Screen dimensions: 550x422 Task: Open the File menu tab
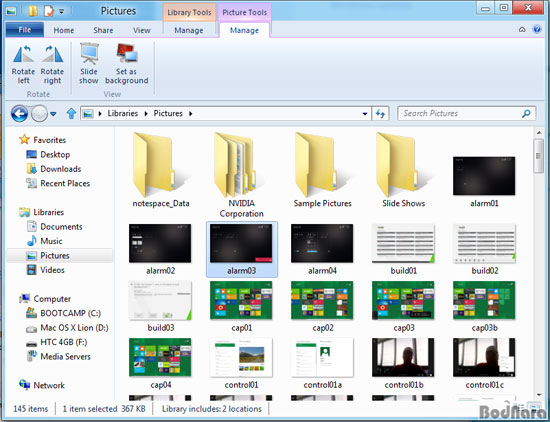[x=25, y=30]
